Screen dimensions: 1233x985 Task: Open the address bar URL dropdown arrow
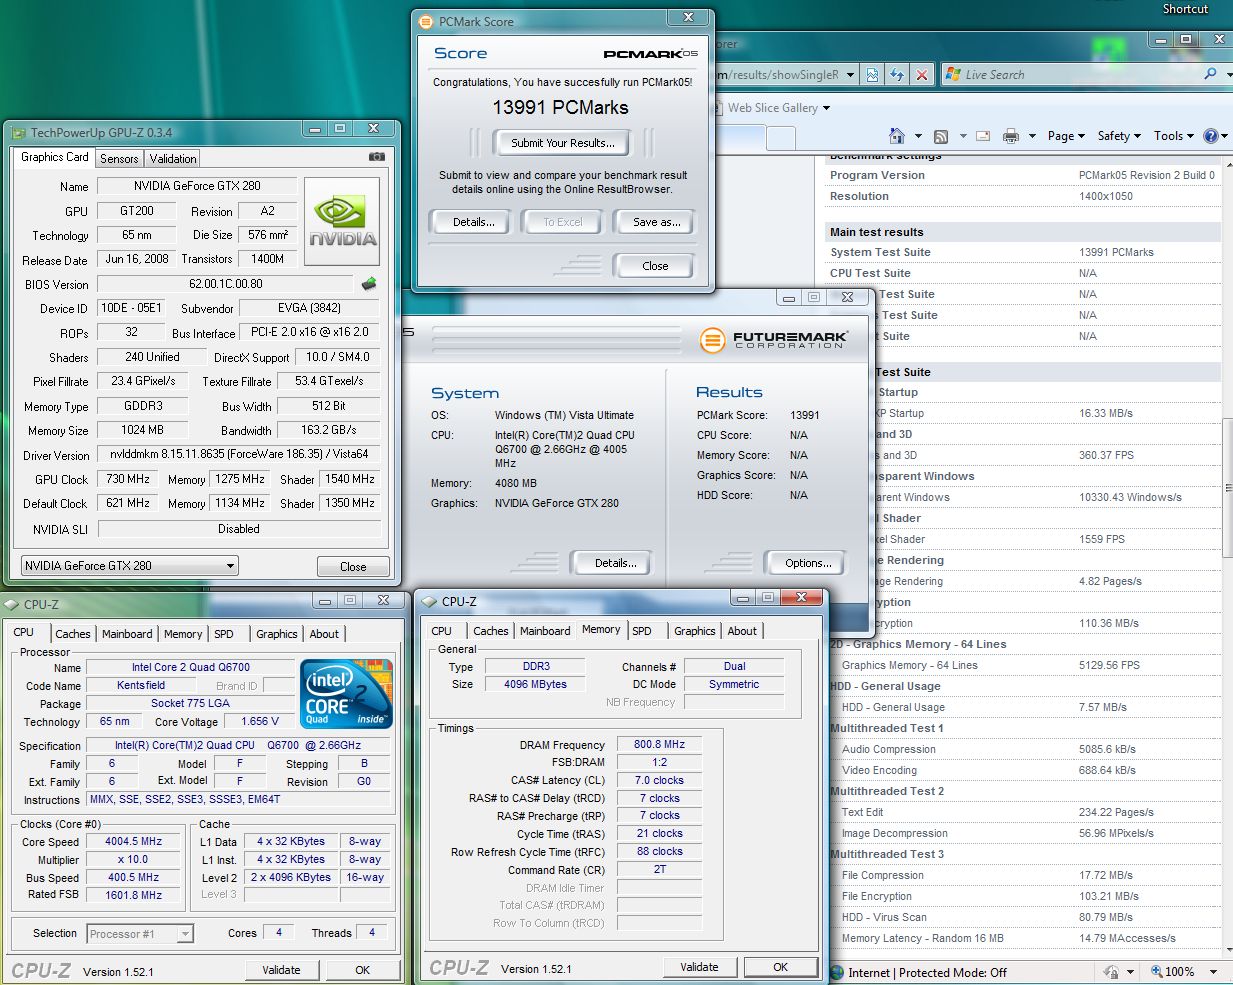tap(850, 74)
